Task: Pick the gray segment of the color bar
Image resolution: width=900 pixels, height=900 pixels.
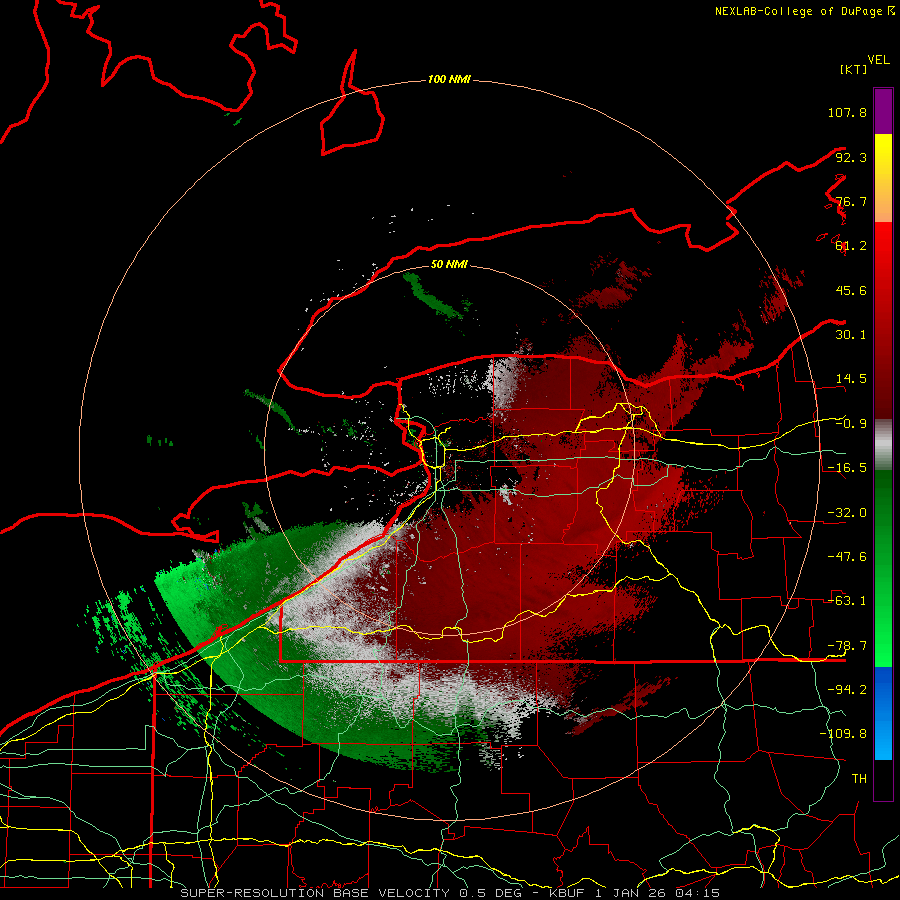Action: coord(883,445)
